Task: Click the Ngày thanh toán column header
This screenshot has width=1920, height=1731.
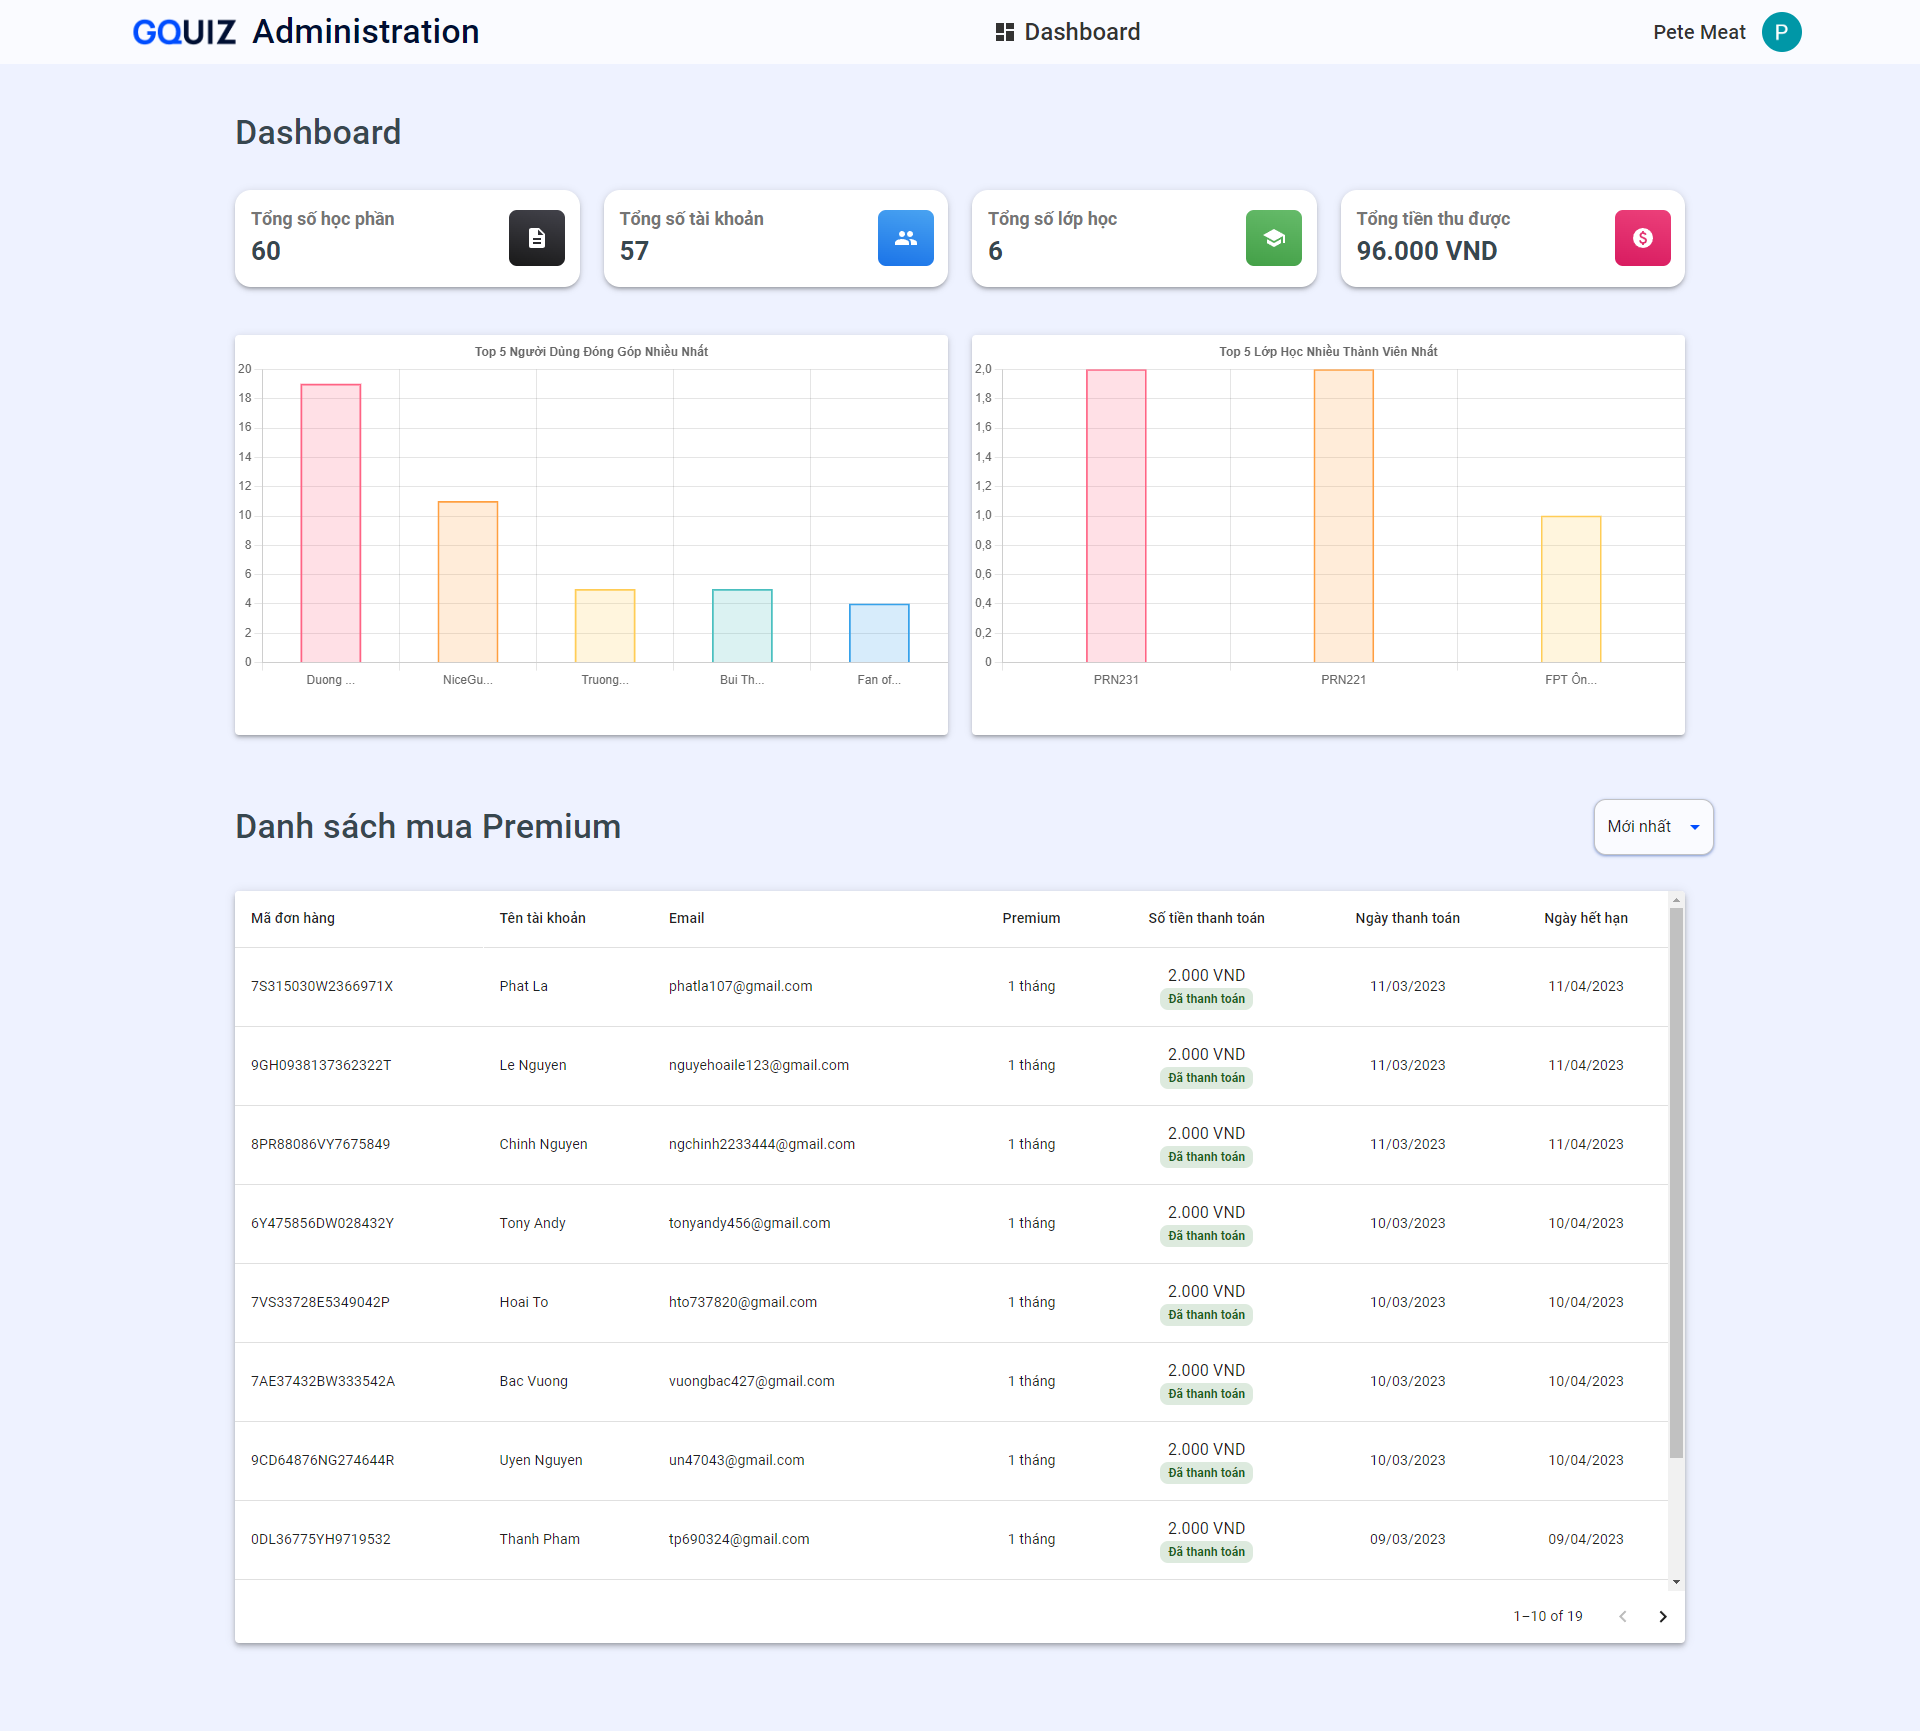Action: pos(1407,918)
